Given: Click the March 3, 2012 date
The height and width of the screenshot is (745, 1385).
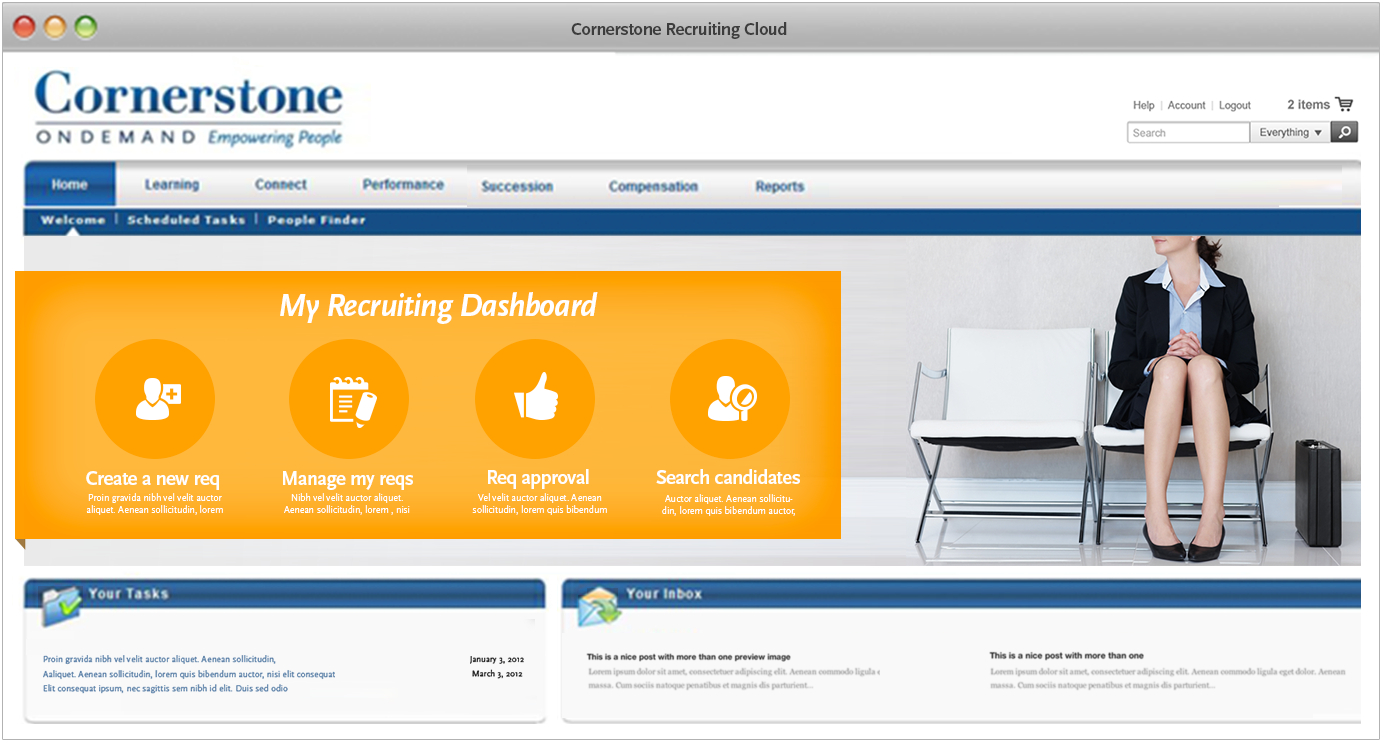Looking at the screenshot, I should tap(498, 674).
